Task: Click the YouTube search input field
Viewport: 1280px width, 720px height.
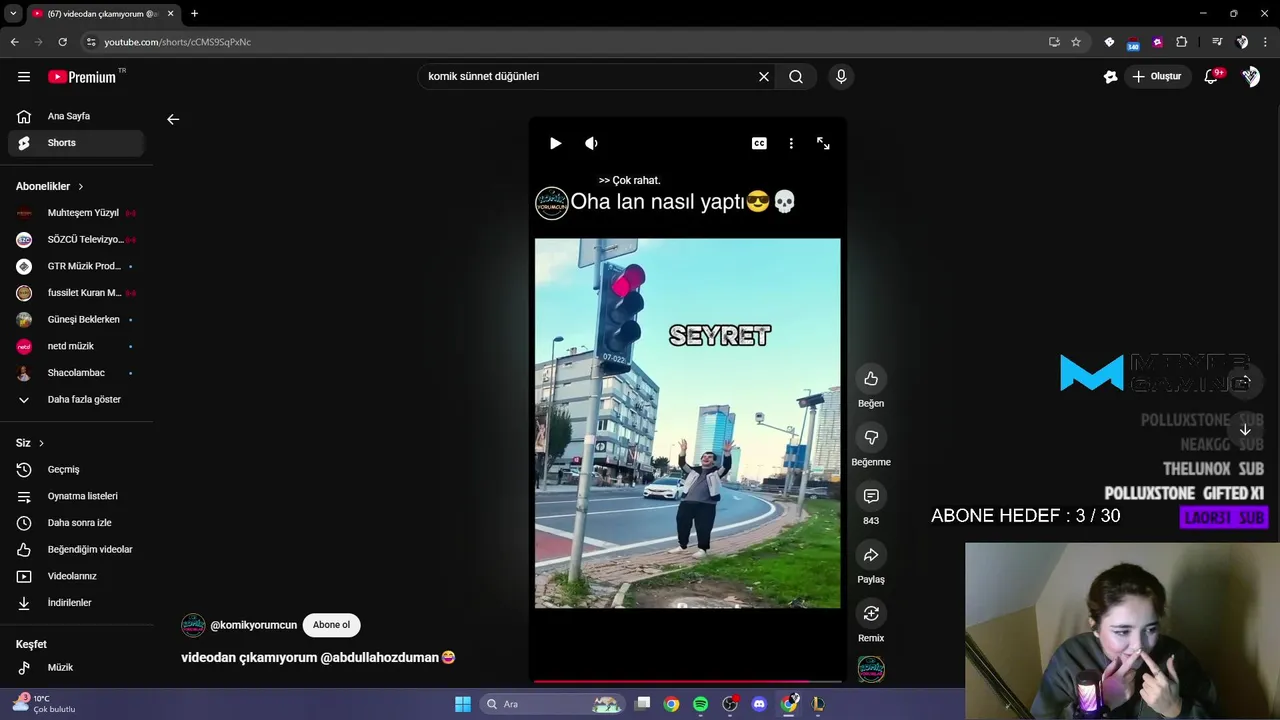Action: (x=588, y=77)
